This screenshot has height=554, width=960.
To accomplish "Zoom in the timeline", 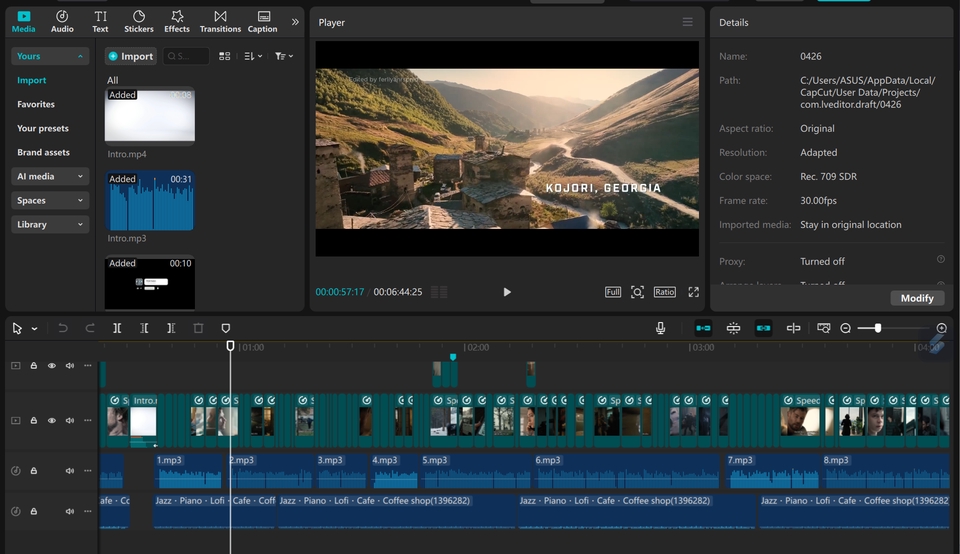I will [x=942, y=328].
